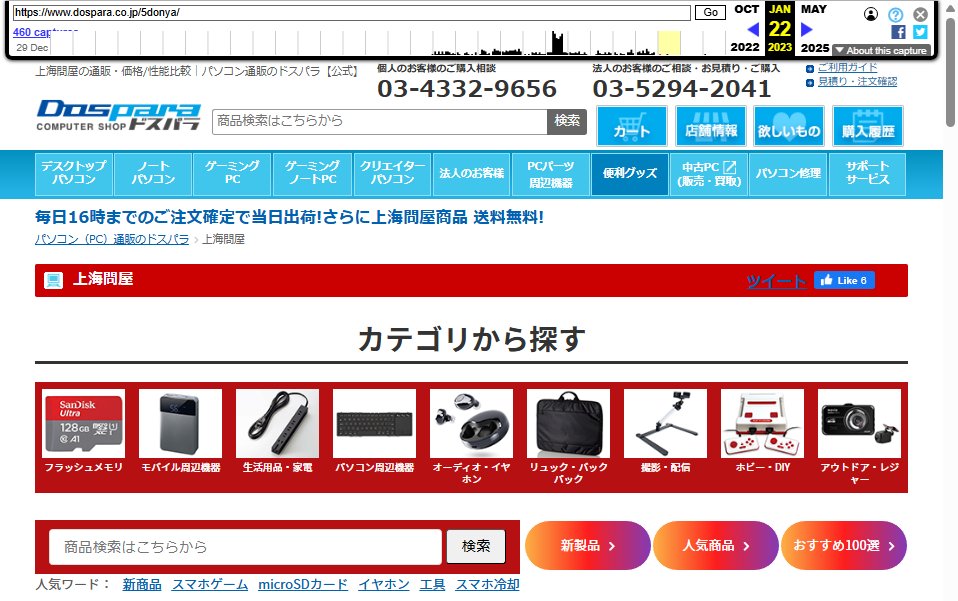958x601 pixels.
Task: Open ホビー・DIY category thumbnail
Action: coord(762,423)
